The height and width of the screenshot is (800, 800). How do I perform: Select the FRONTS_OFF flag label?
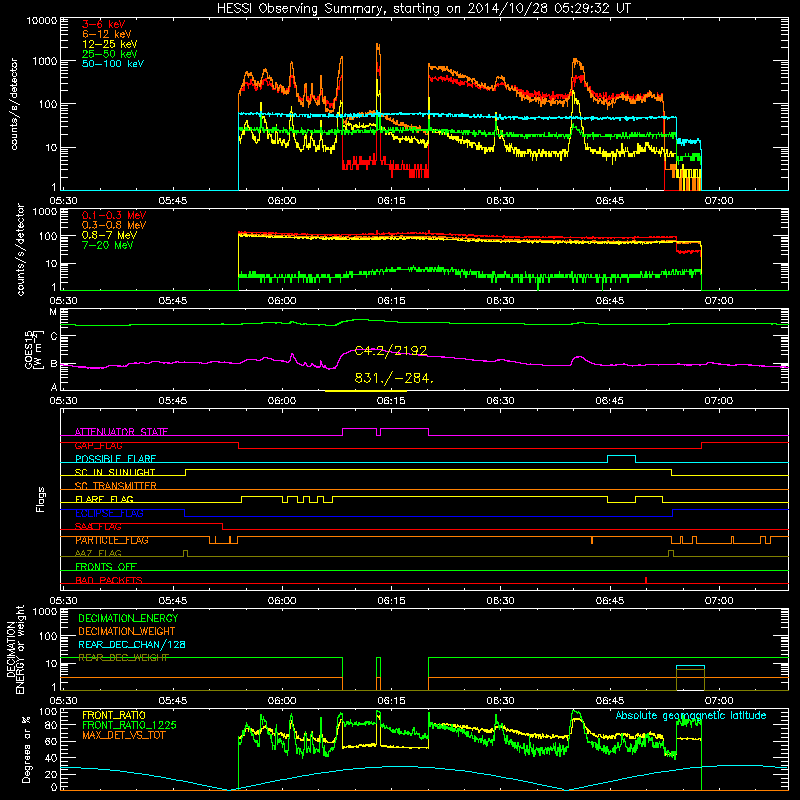[x=106, y=567]
